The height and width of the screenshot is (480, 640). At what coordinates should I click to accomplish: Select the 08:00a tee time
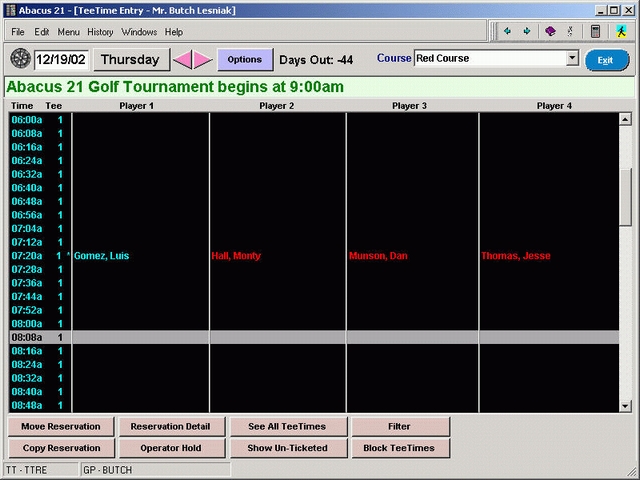27,324
